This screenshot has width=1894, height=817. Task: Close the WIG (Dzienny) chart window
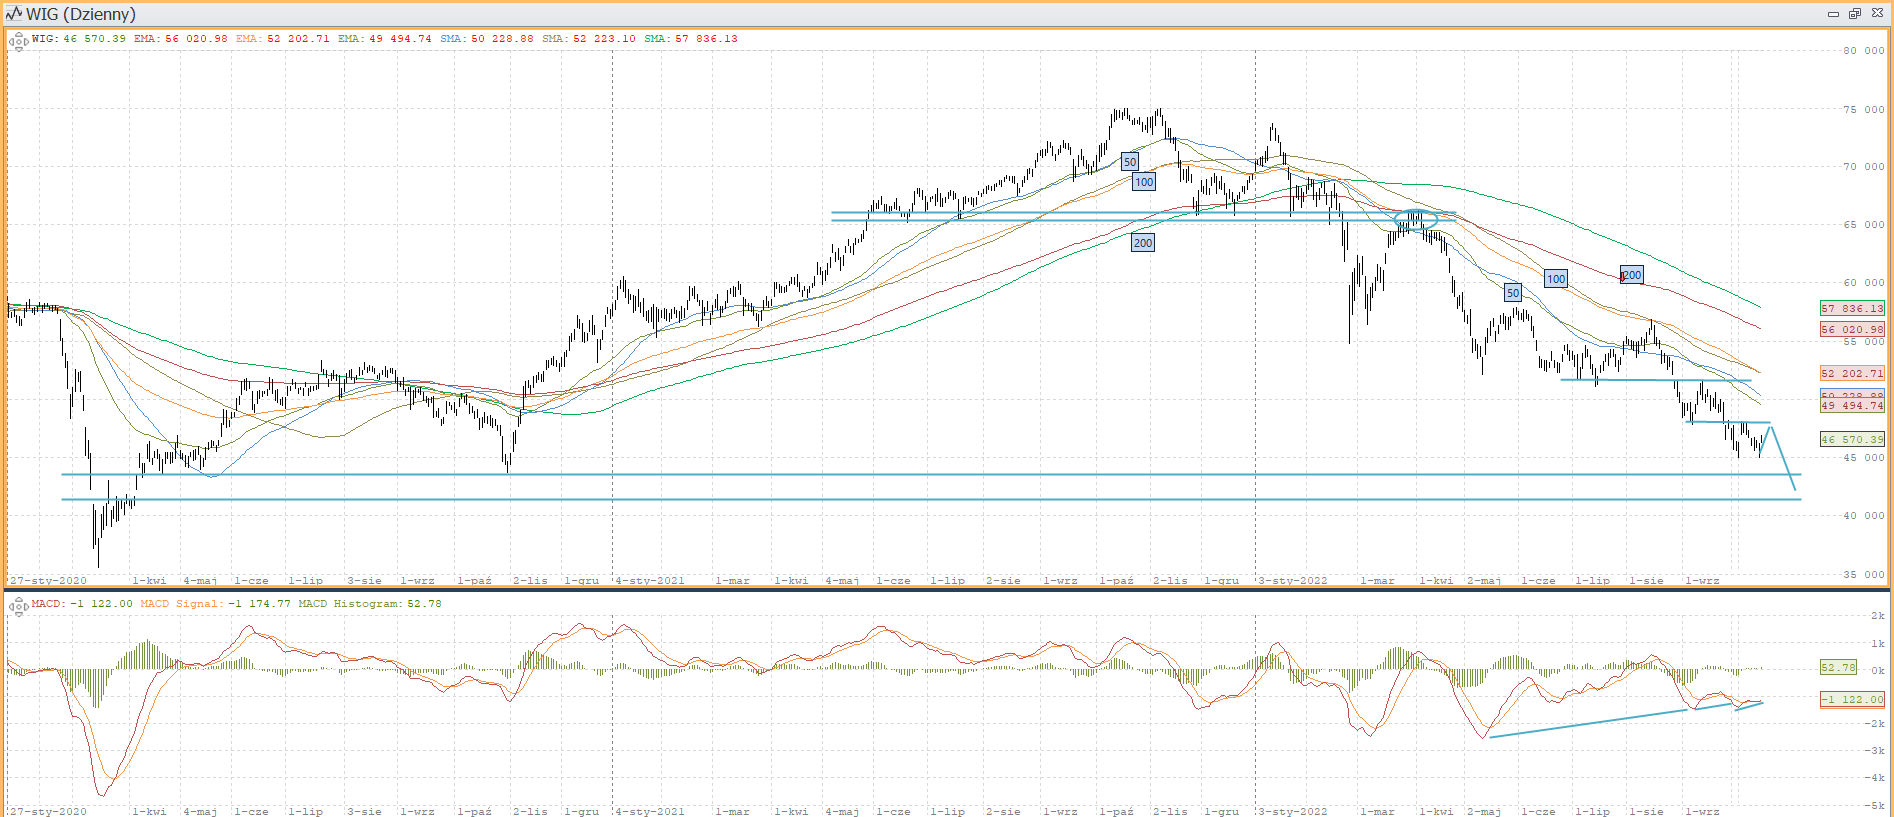1877,14
